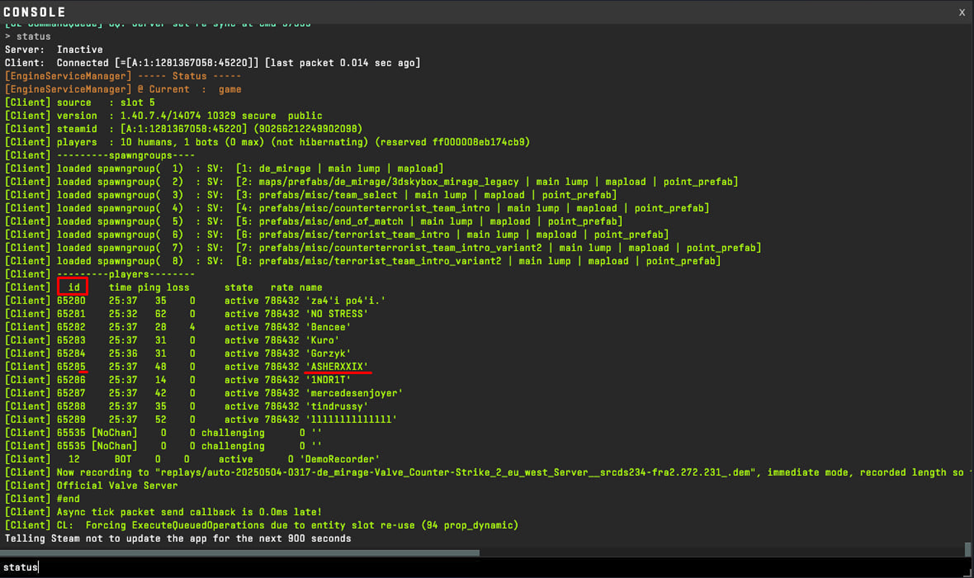The width and height of the screenshot is (974, 578).
Task: Click the horizontal scrollbar at console bottom
Action: tap(240, 552)
